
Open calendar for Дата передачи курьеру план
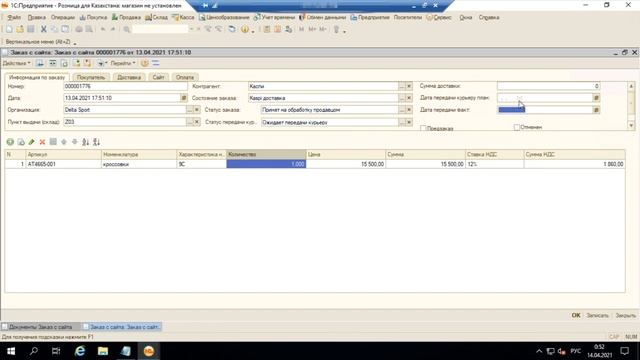pos(596,98)
